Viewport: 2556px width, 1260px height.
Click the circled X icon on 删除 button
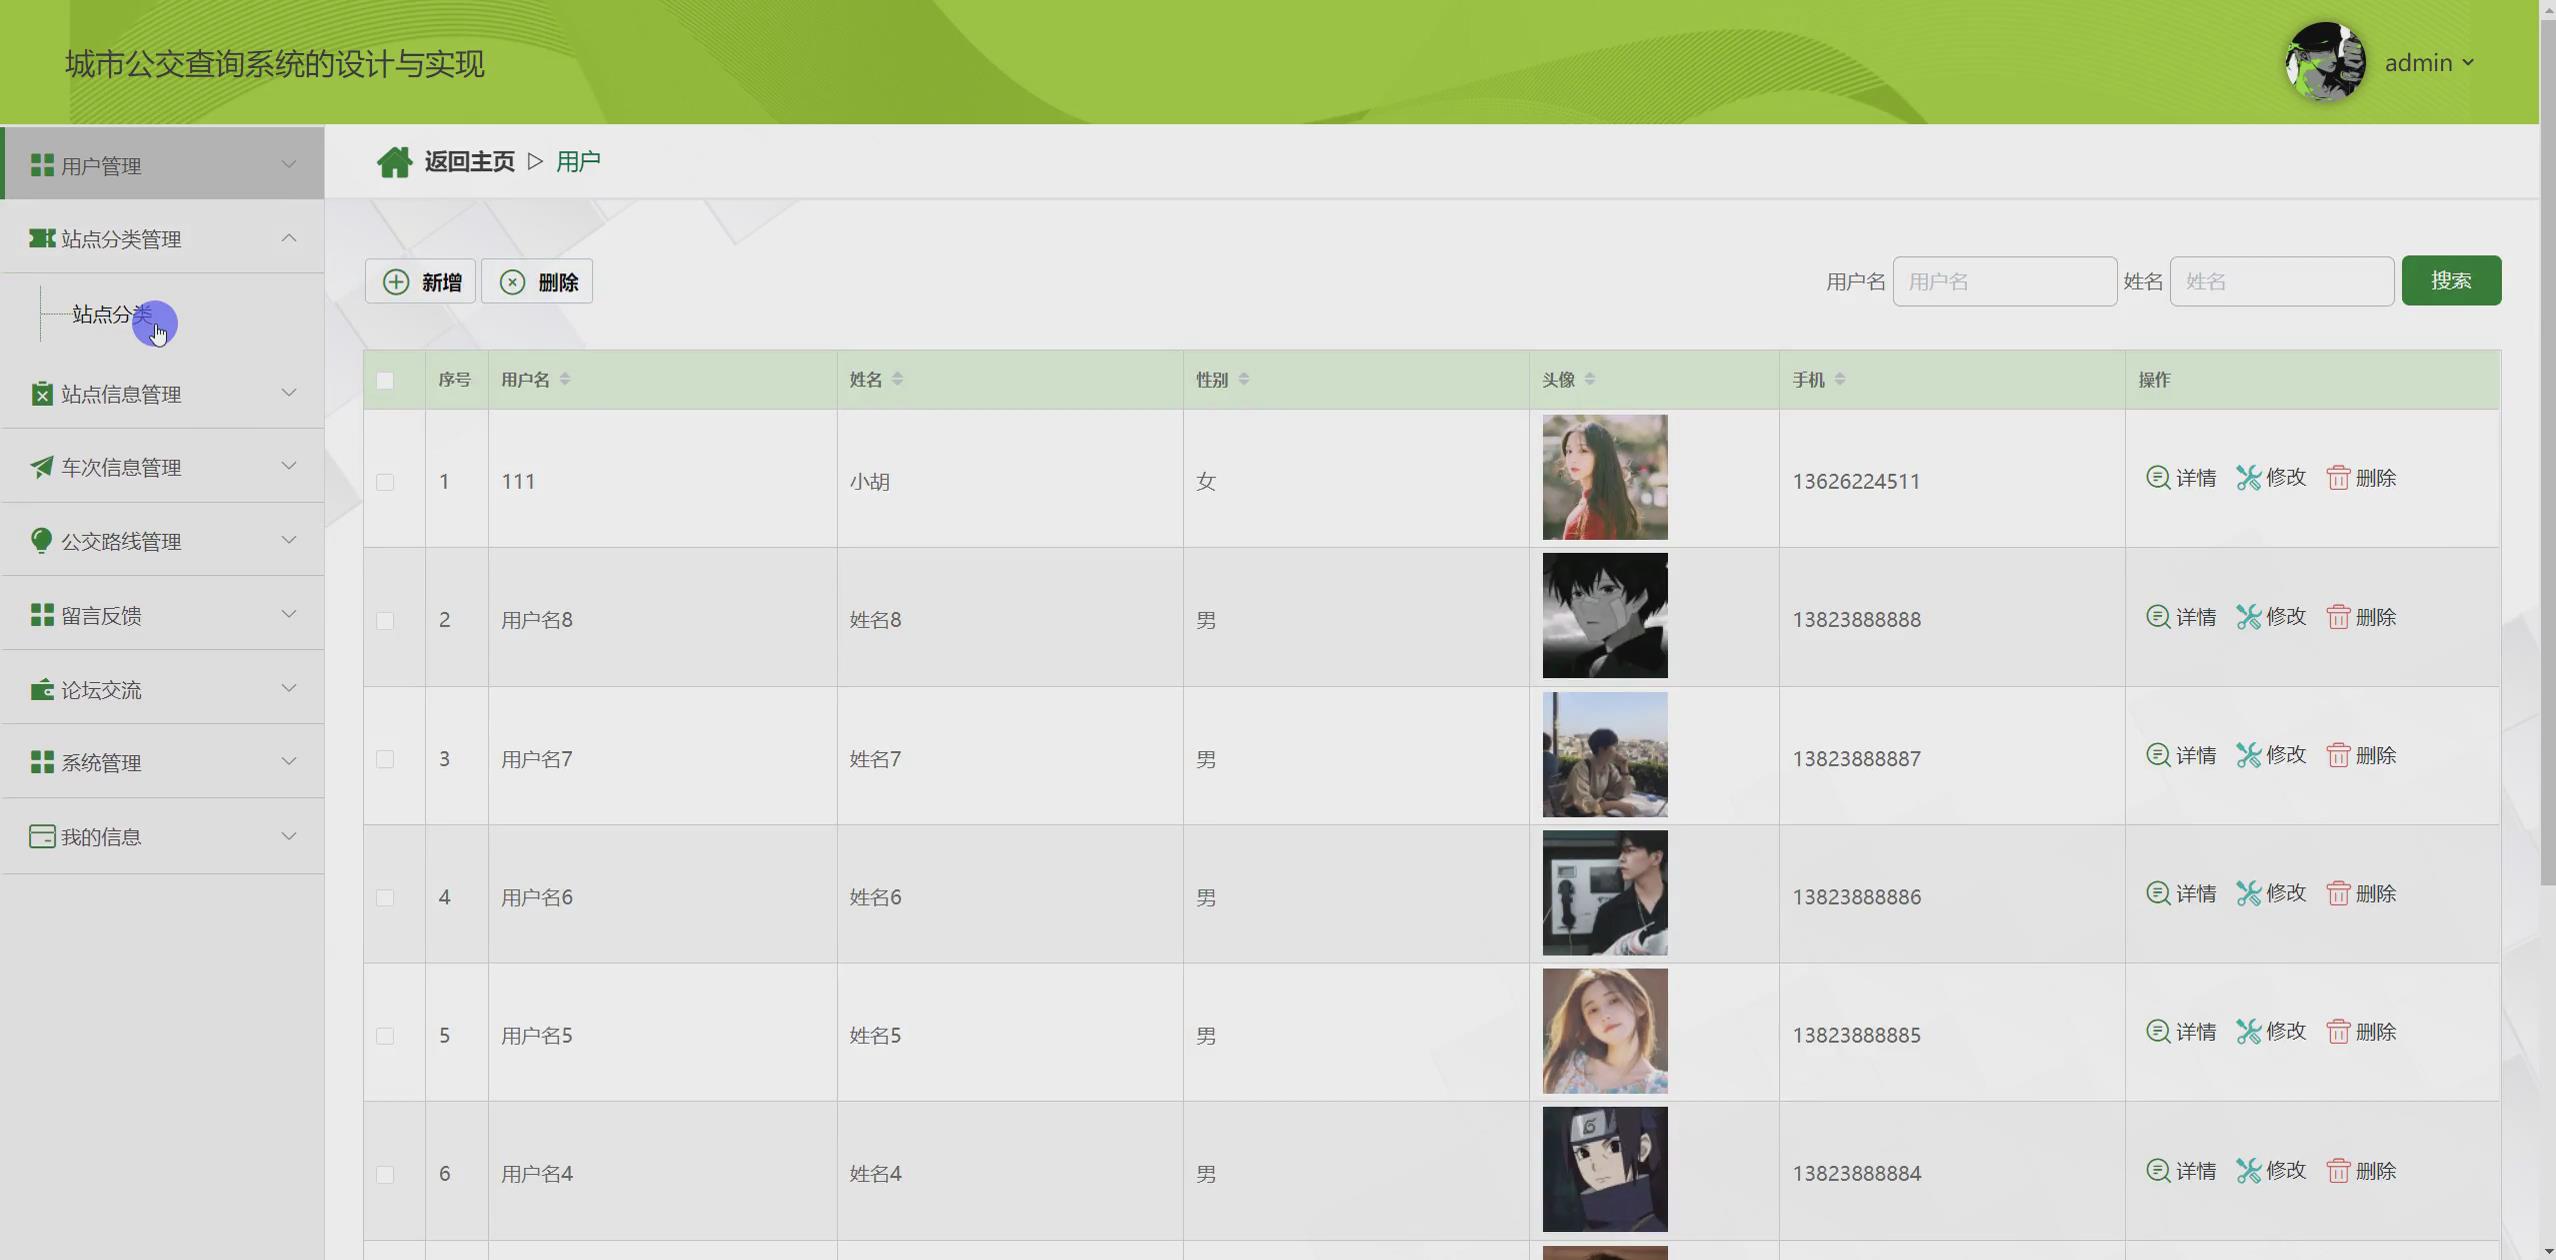tap(512, 282)
